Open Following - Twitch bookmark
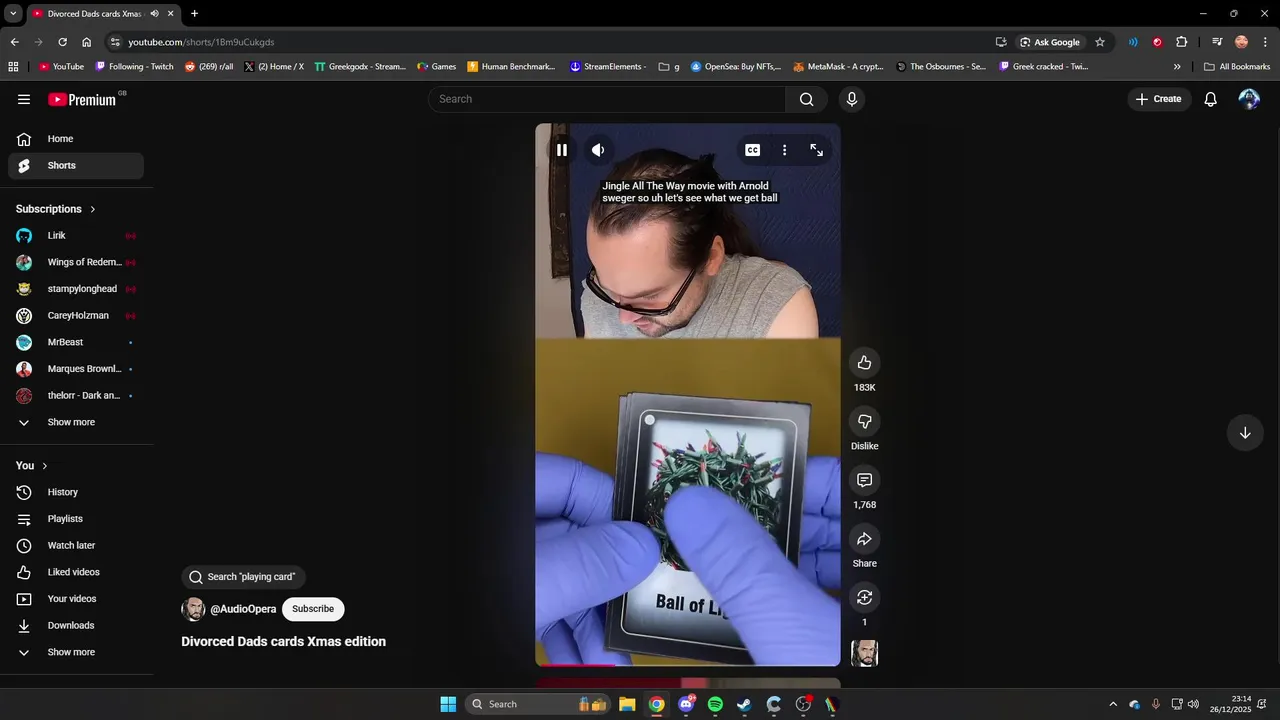This screenshot has width=1280, height=720. tap(135, 67)
